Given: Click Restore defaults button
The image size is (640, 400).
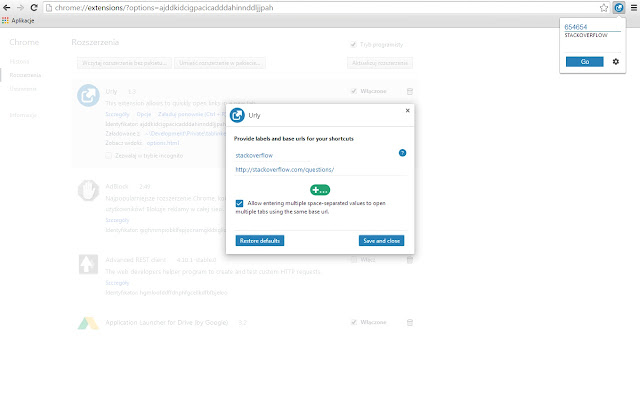Looking at the screenshot, I should pyautogui.click(x=260, y=241).
